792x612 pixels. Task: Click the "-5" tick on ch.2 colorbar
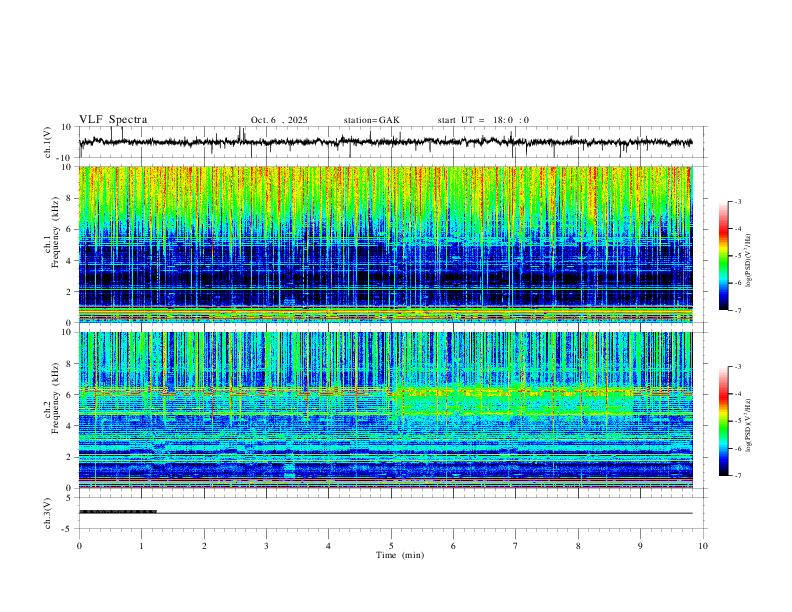point(737,421)
